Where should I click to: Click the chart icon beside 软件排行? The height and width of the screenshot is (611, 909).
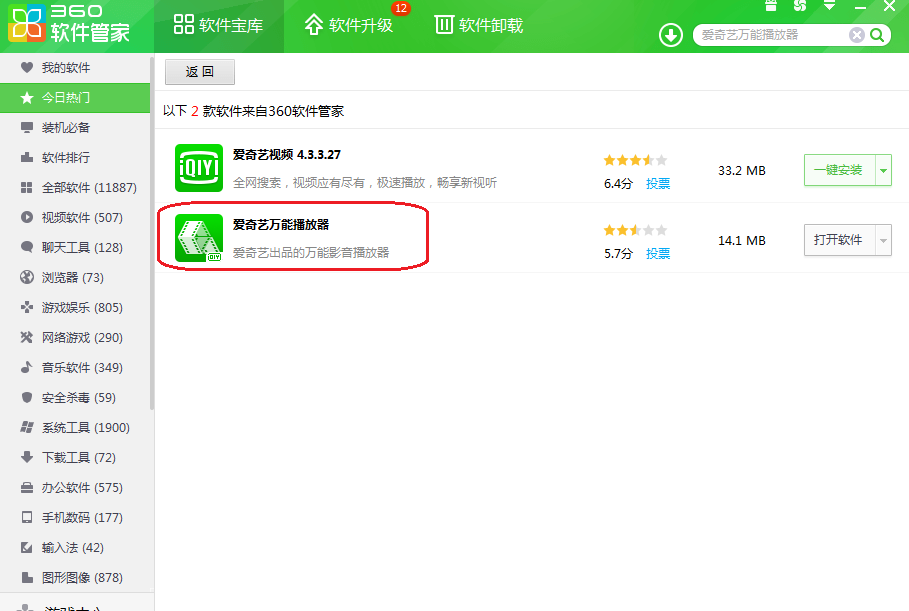tap(27, 157)
